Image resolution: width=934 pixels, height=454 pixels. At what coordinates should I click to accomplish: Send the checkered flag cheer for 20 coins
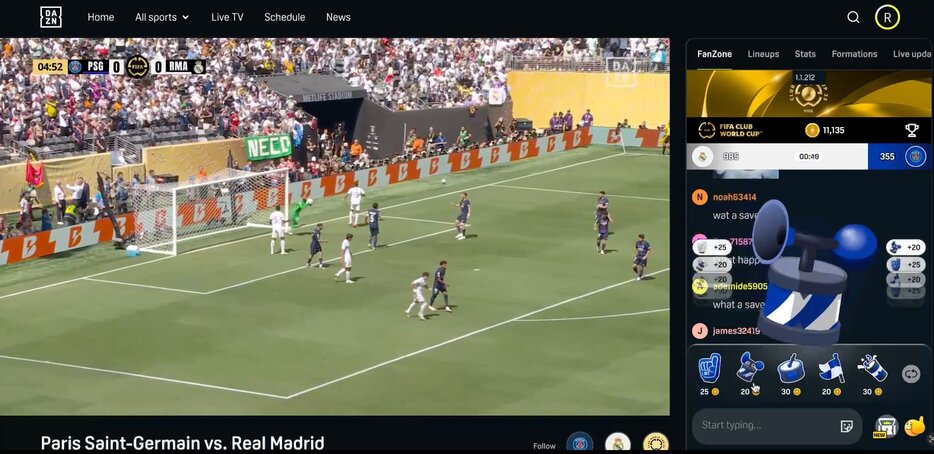[x=830, y=374]
